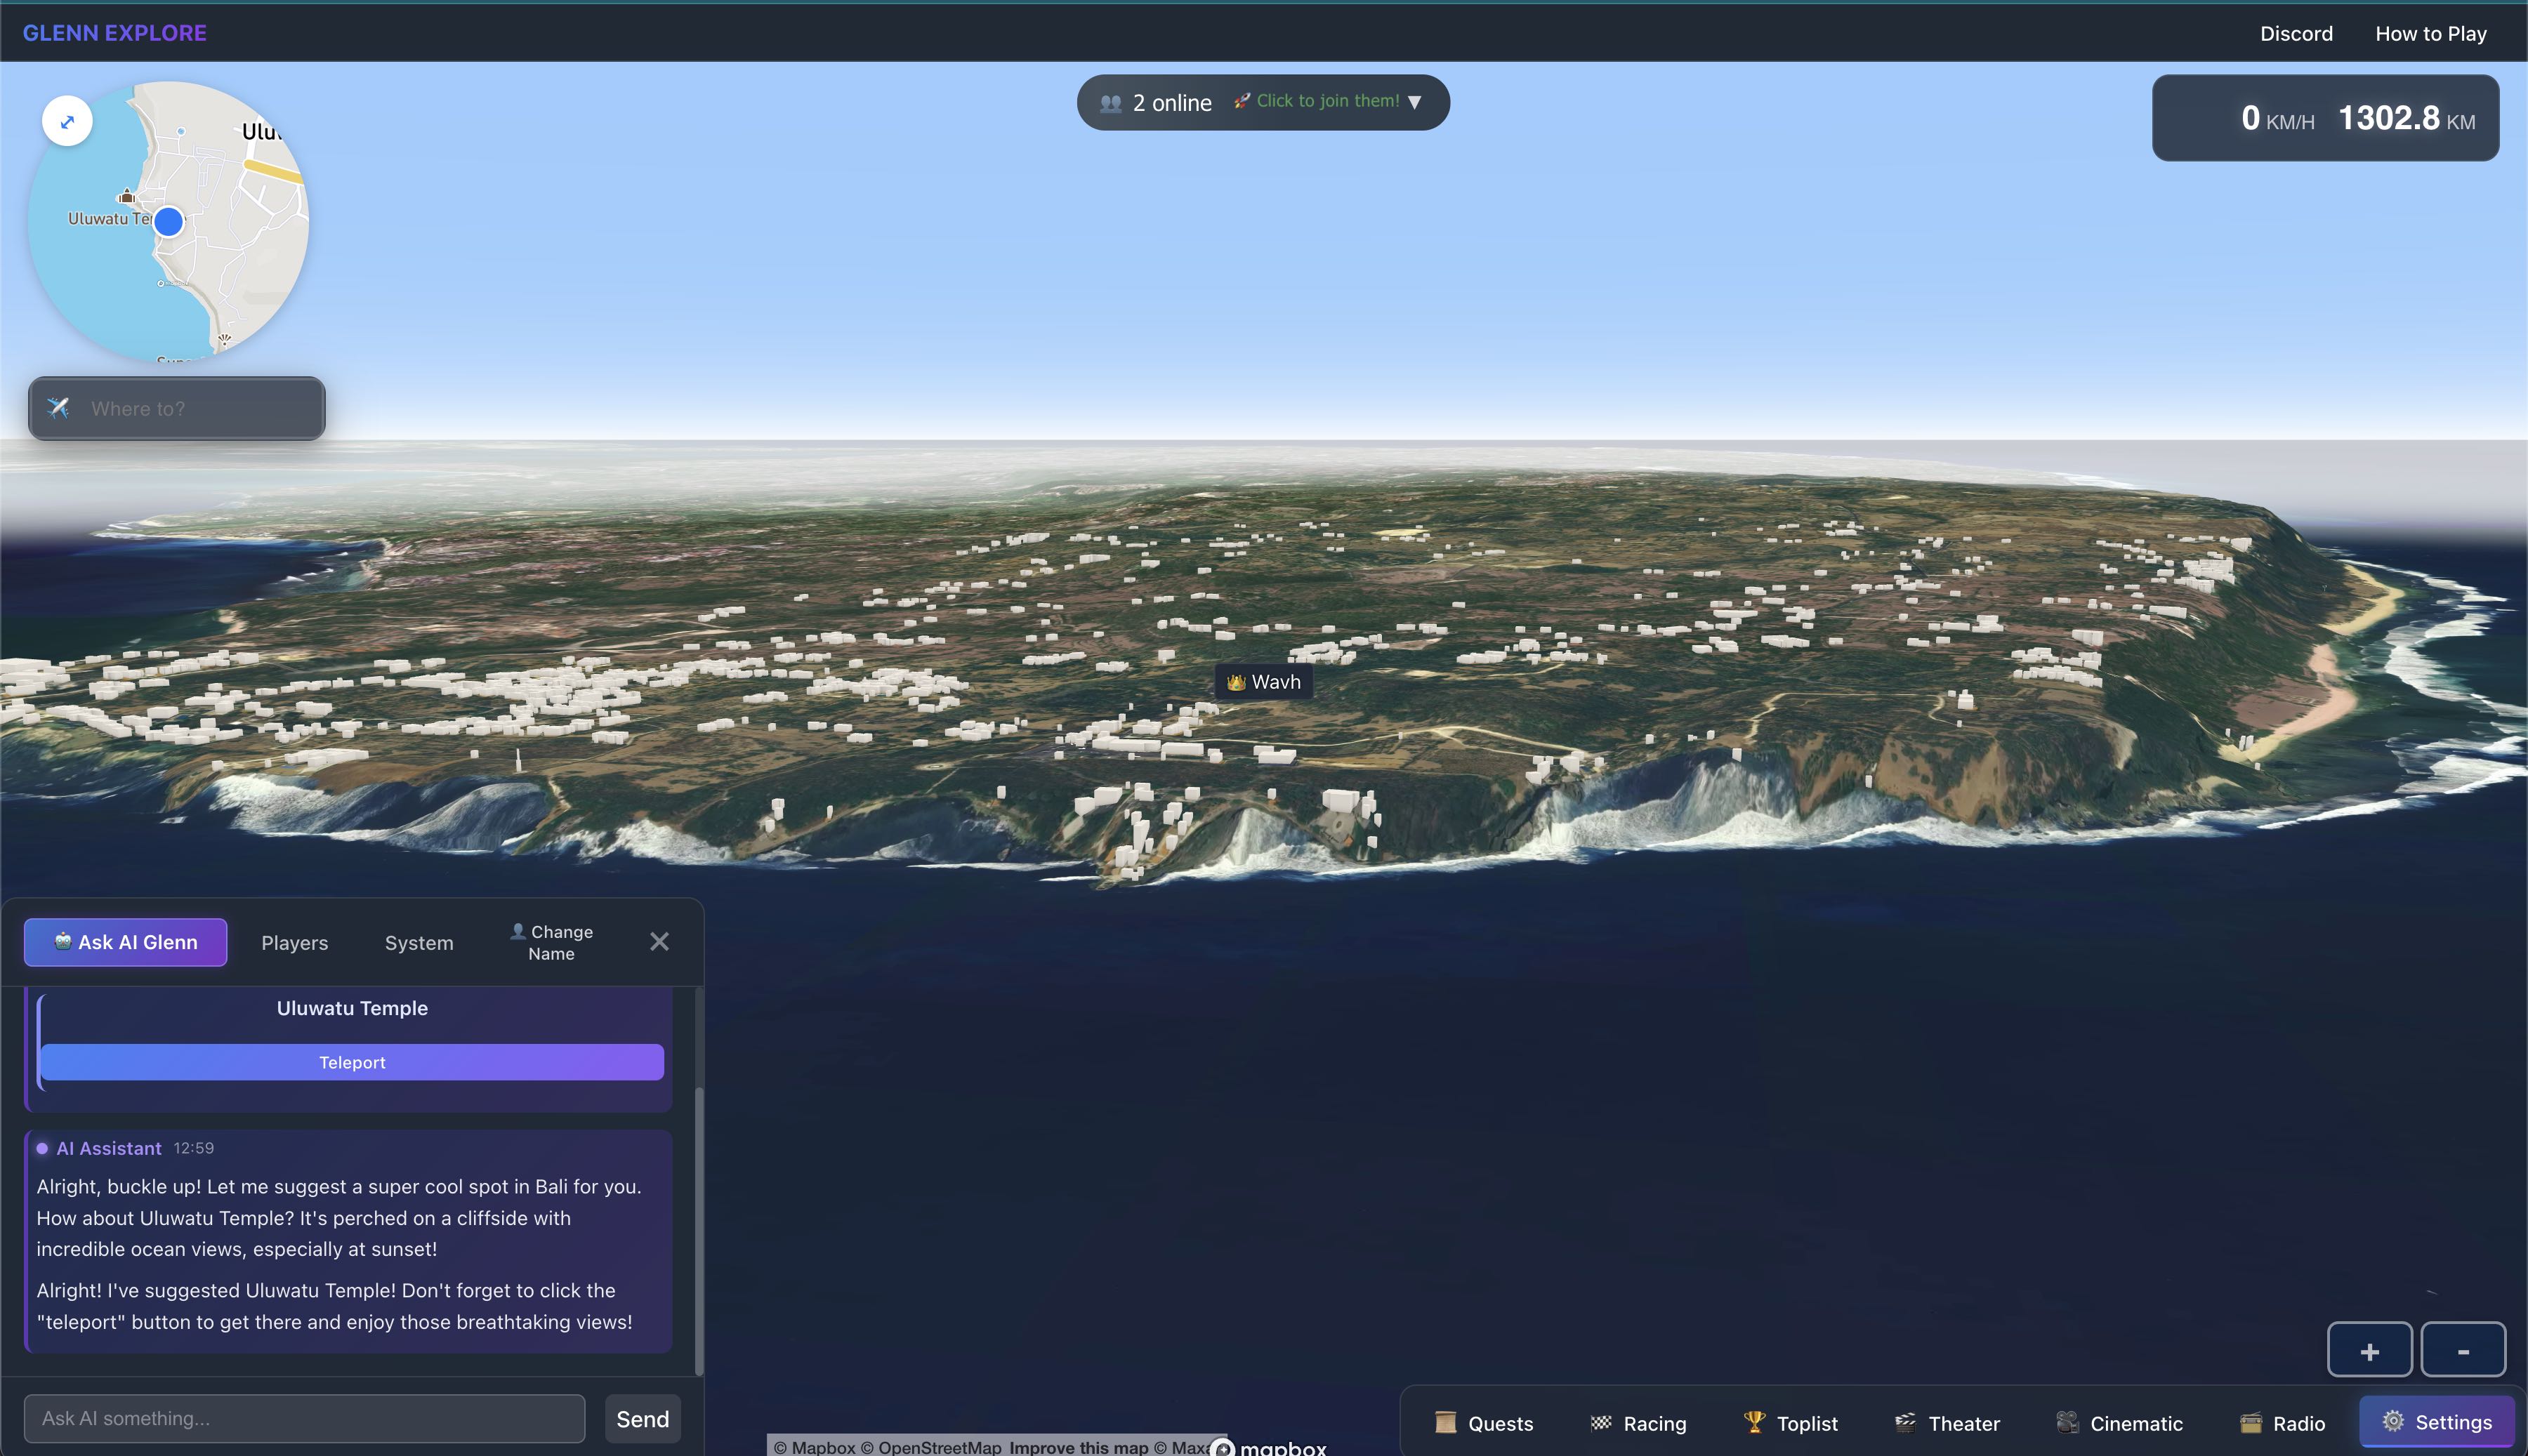The height and width of the screenshot is (1456, 2528).
Task: Enable Cinematic camera mode
Action: [2119, 1422]
